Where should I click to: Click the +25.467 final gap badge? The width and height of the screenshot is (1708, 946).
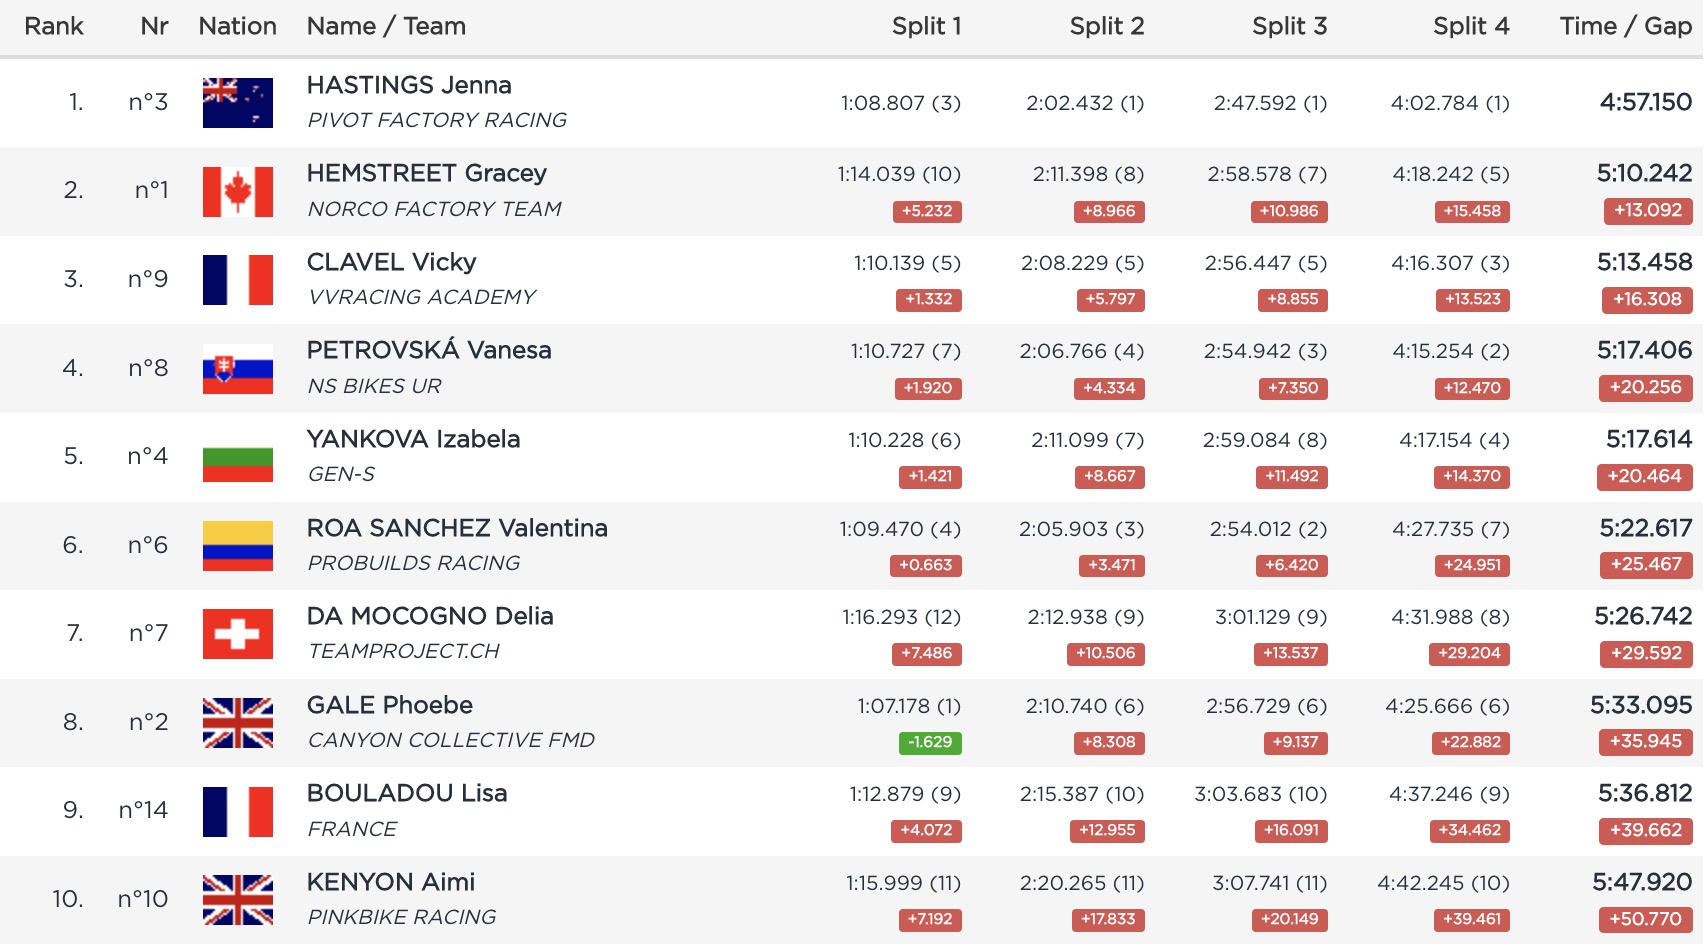pyautogui.click(x=1646, y=565)
